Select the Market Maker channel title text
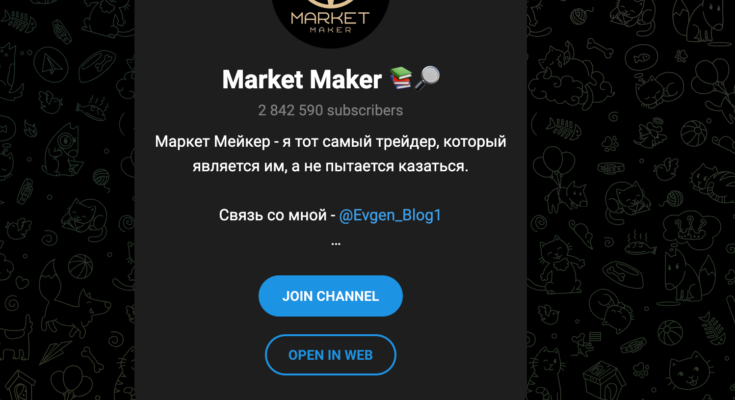Screen dimensions: 735x400 (x=302, y=79)
